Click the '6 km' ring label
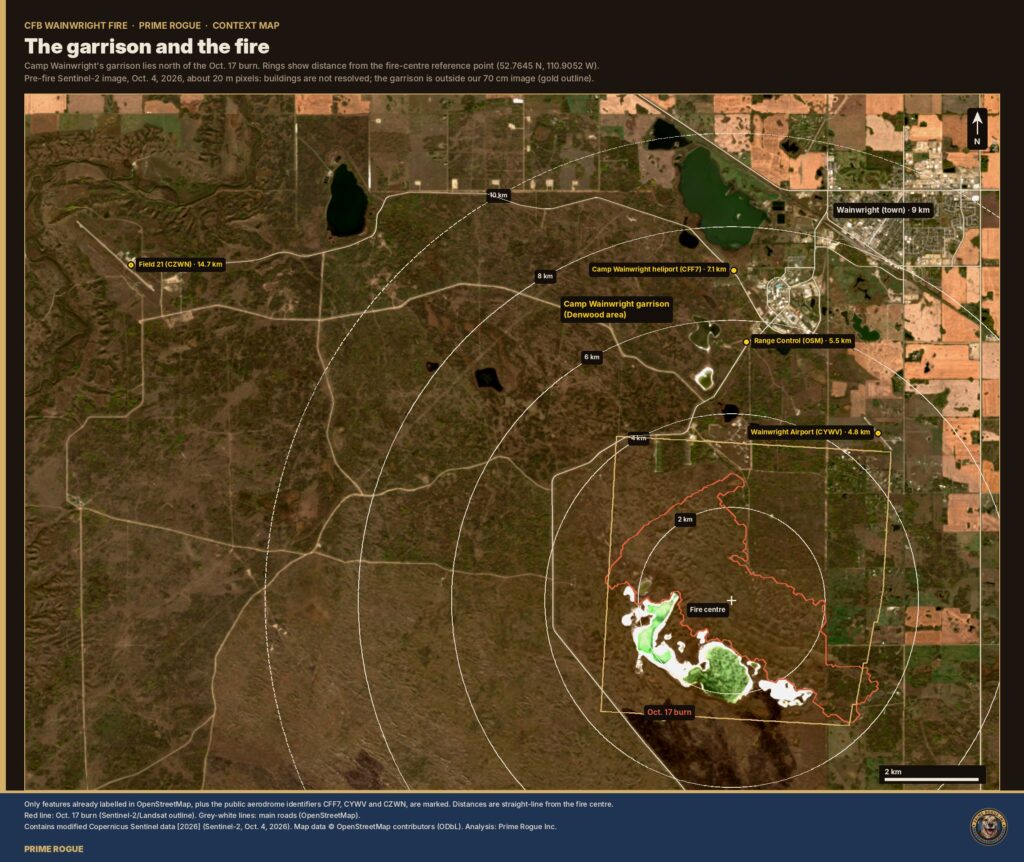The height and width of the screenshot is (862, 1024). point(592,357)
